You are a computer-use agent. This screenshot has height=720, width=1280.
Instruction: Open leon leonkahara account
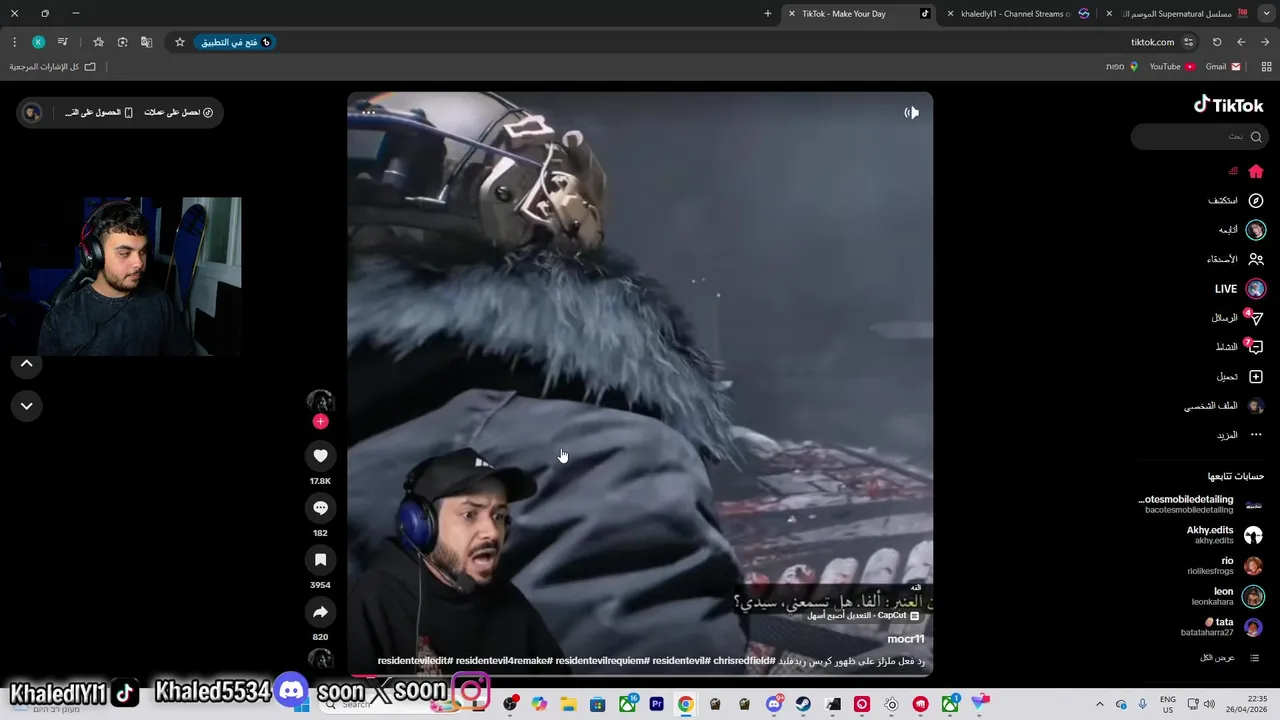pyautogui.click(x=1229, y=597)
